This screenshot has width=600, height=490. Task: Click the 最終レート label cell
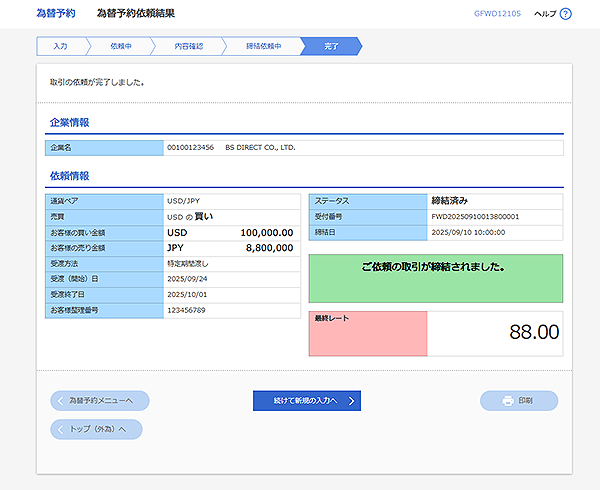pyautogui.click(x=368, y=334)
